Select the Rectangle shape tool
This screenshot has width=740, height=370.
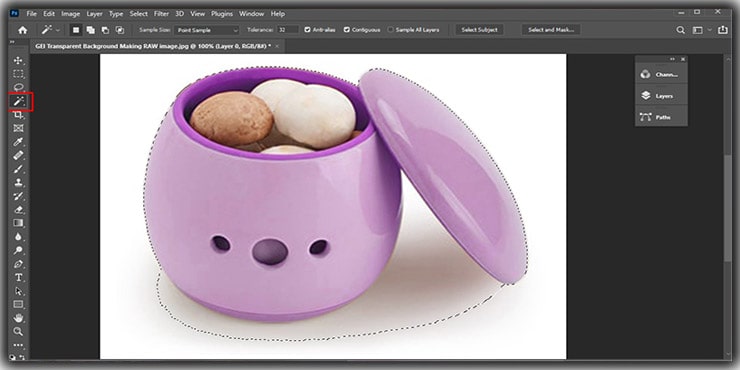pyautogui.click(x=18, y=304)
